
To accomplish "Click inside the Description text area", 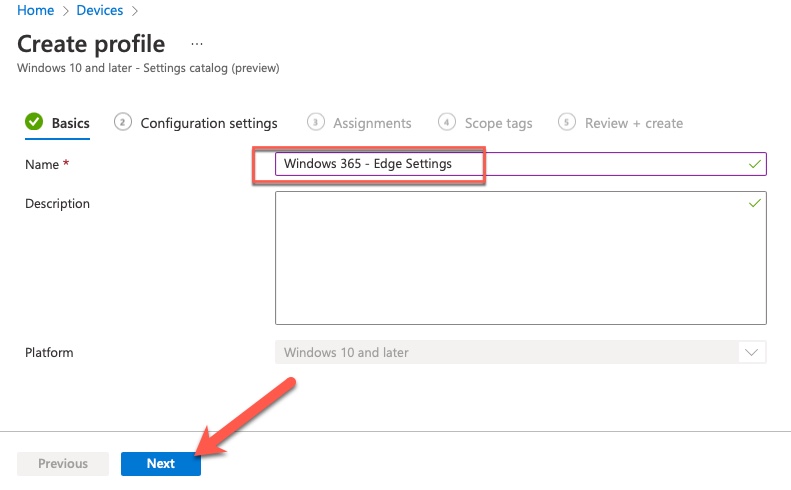I will 521,258.
